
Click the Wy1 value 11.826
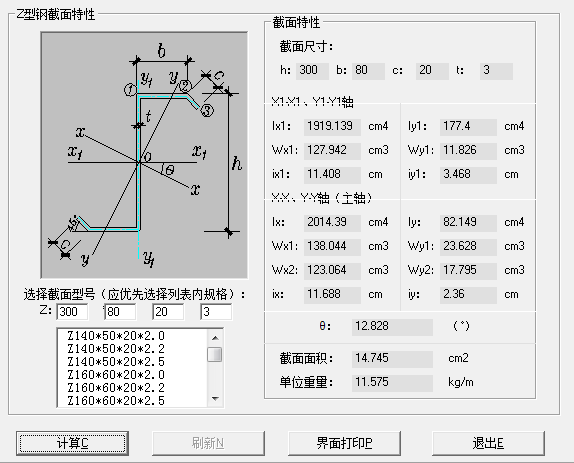(x=468, y=150)
